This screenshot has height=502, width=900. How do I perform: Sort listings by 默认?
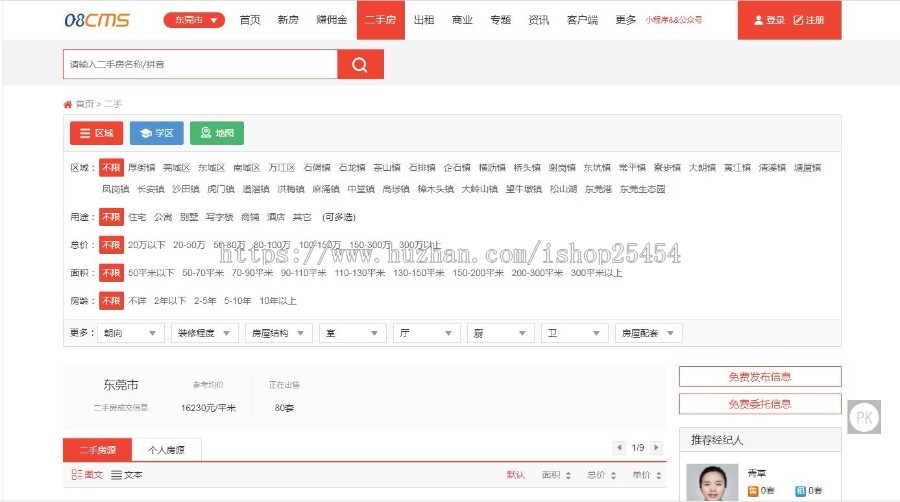coord(515,474)
